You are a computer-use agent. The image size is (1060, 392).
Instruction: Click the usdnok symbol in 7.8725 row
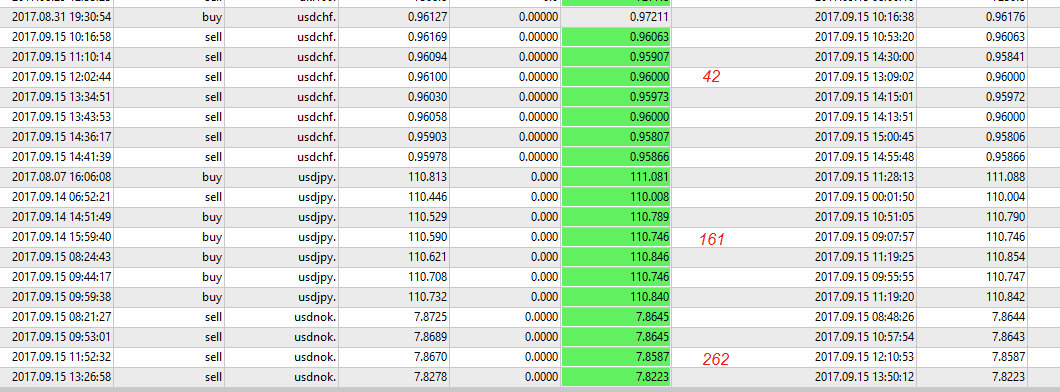pyautogui.click(x=317, y=317)
